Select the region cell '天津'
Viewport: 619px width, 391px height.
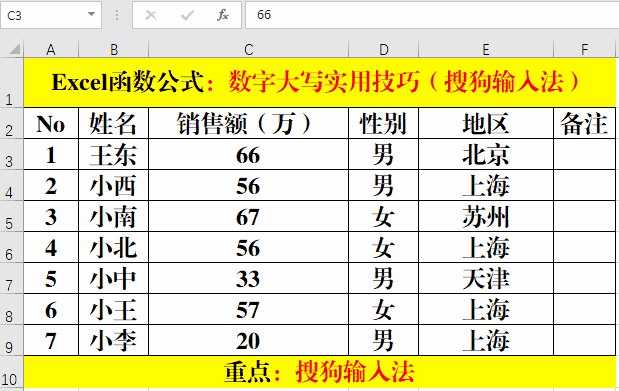tap(486, 278)
